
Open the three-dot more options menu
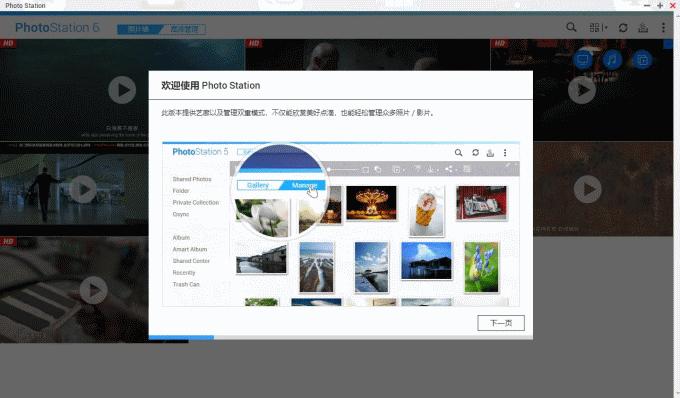coord(663,28)
